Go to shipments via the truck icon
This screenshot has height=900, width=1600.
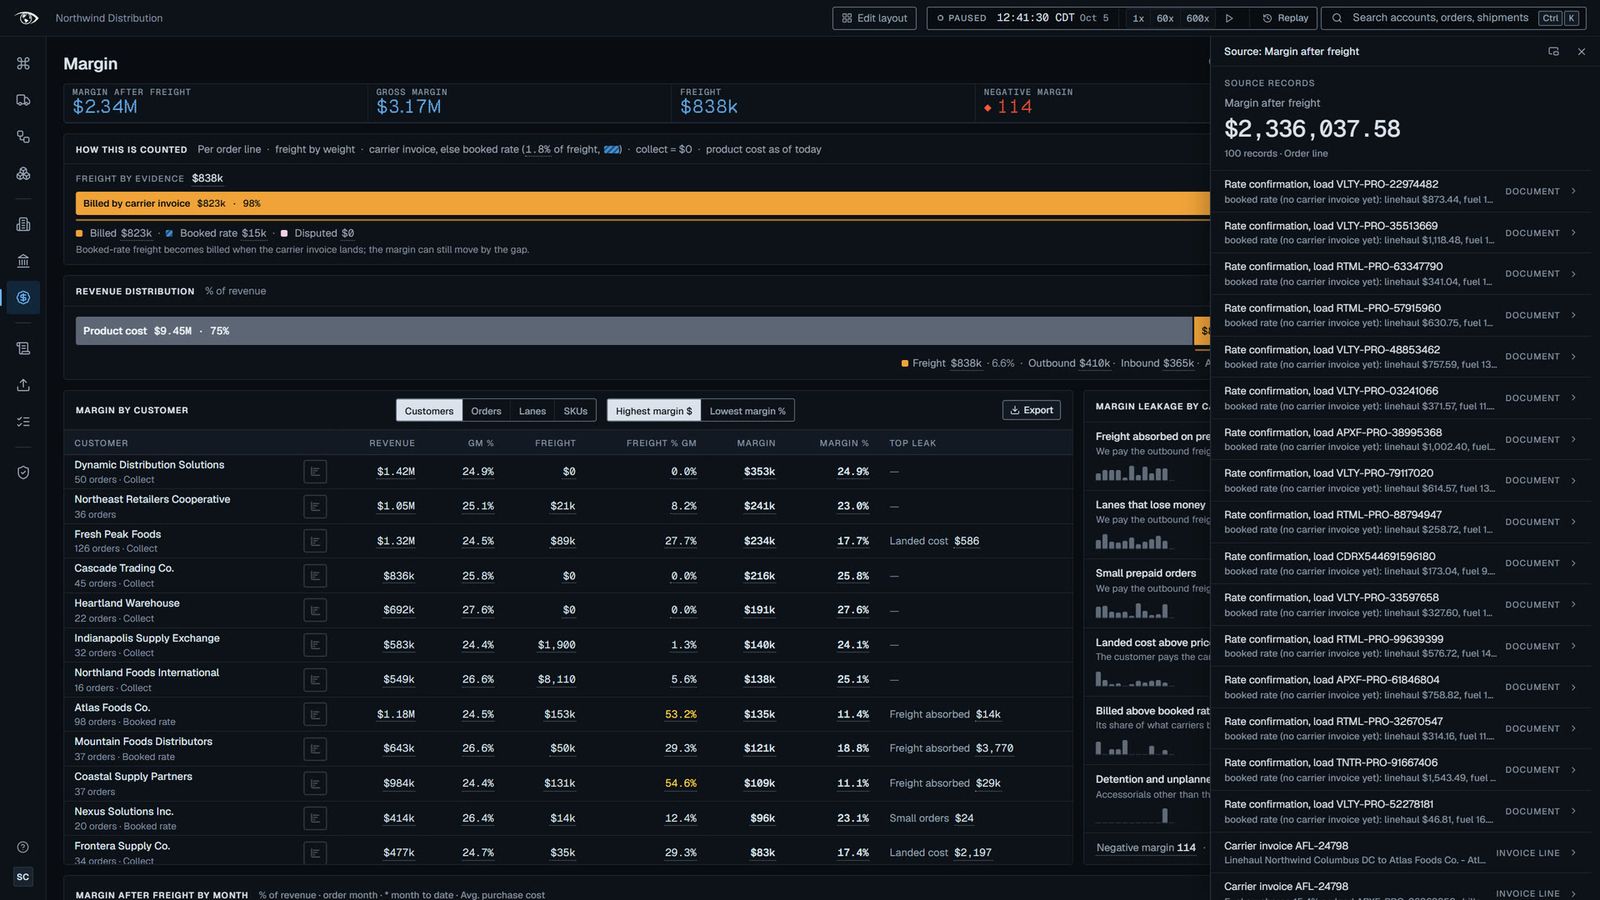[x=23, y=100]
